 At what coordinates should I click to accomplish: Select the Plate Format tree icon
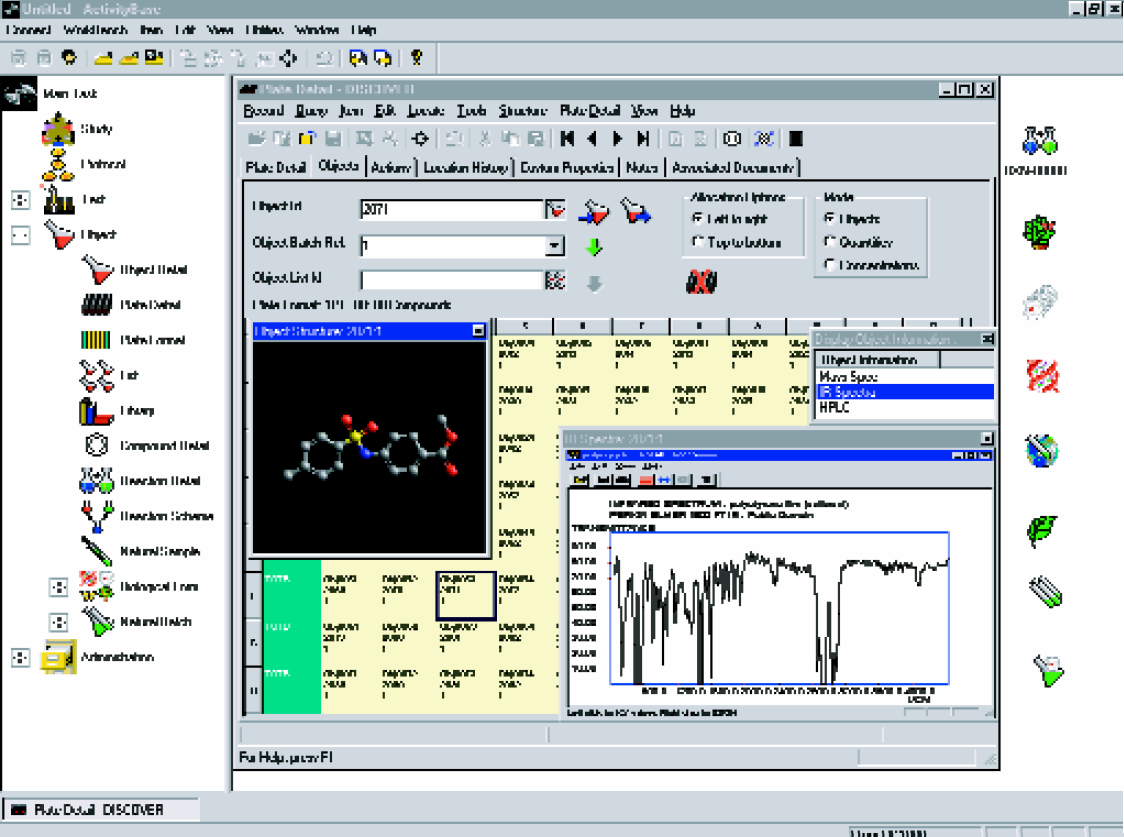click(x=95, y=340)
